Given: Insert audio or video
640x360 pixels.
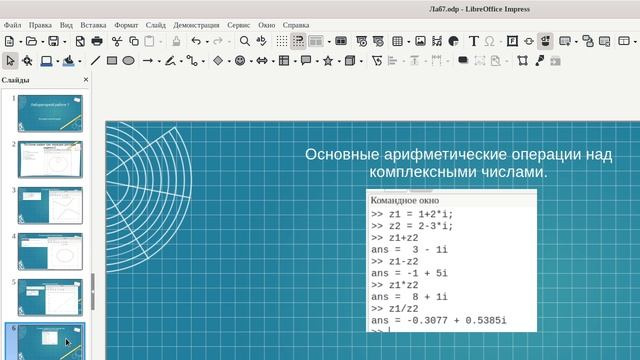Looking at the screenshot, I should pos(437,41).
